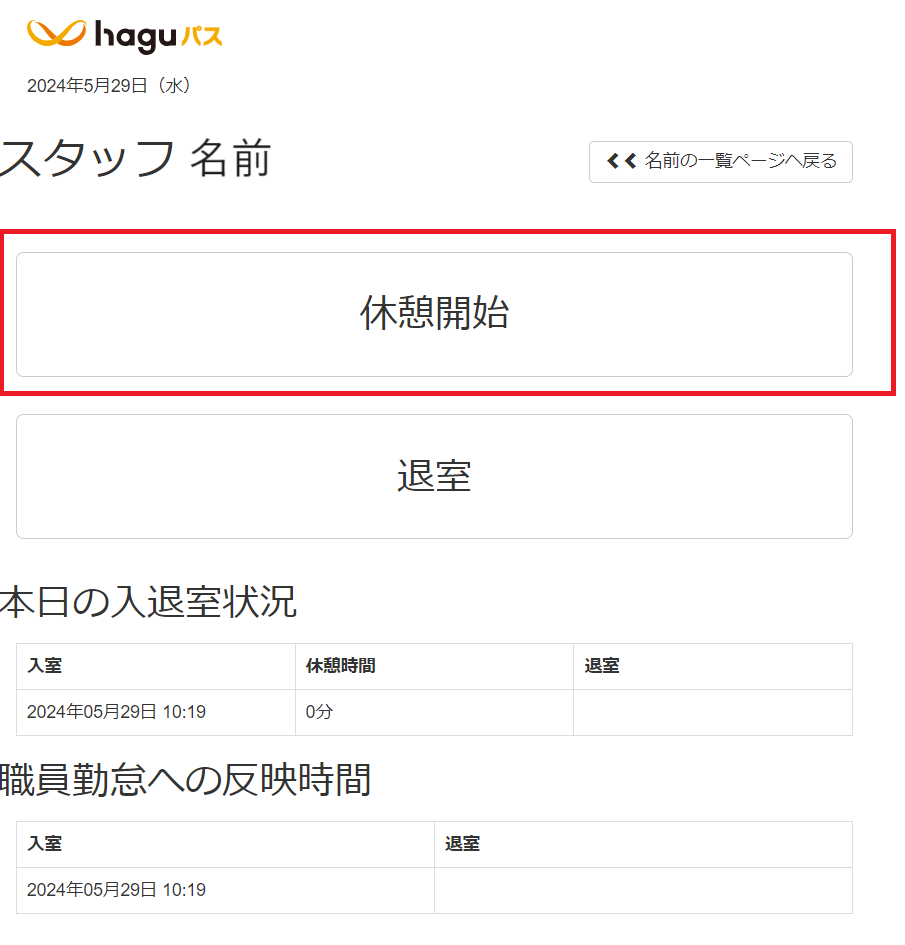Click the hagu パス logo text

click(x=158, y=37)
